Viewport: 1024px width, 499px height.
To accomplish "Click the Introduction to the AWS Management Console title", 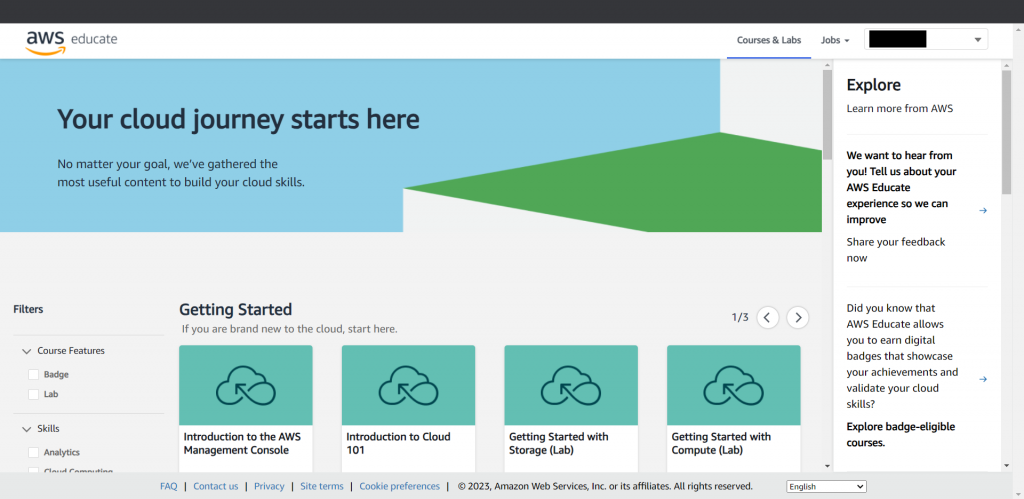I will click(242, 443).
